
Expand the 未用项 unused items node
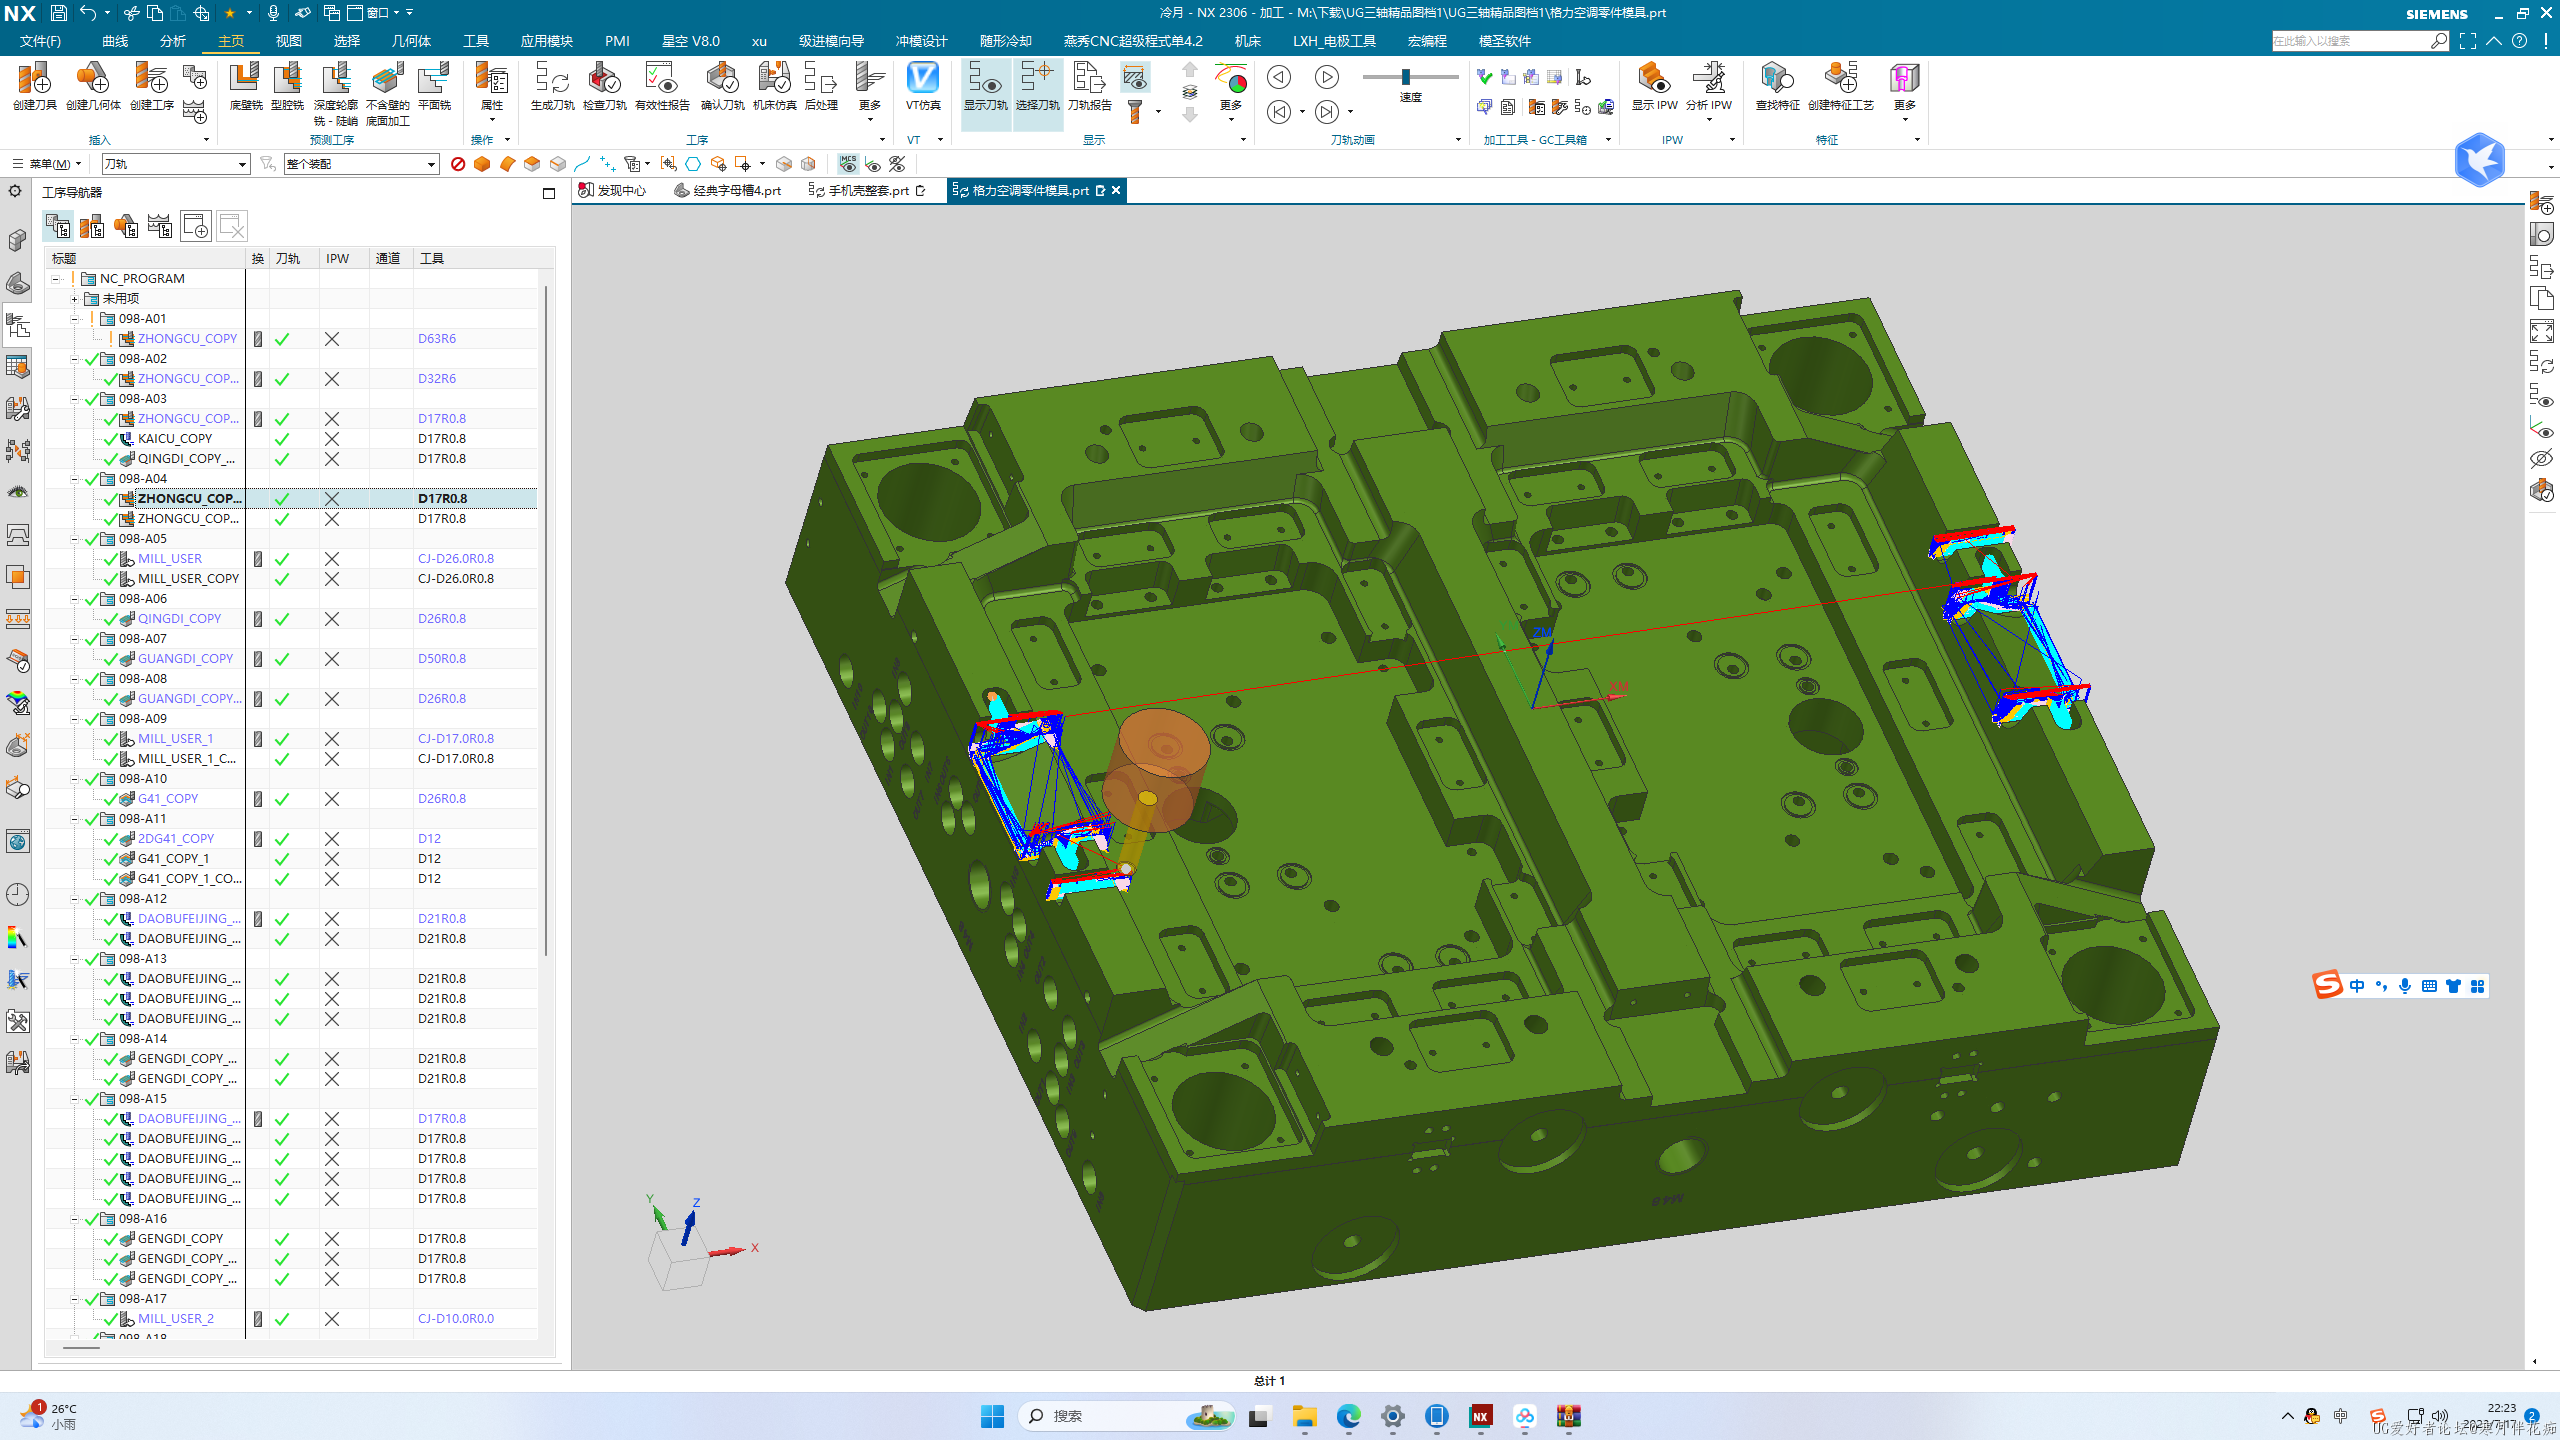(74, 299)
